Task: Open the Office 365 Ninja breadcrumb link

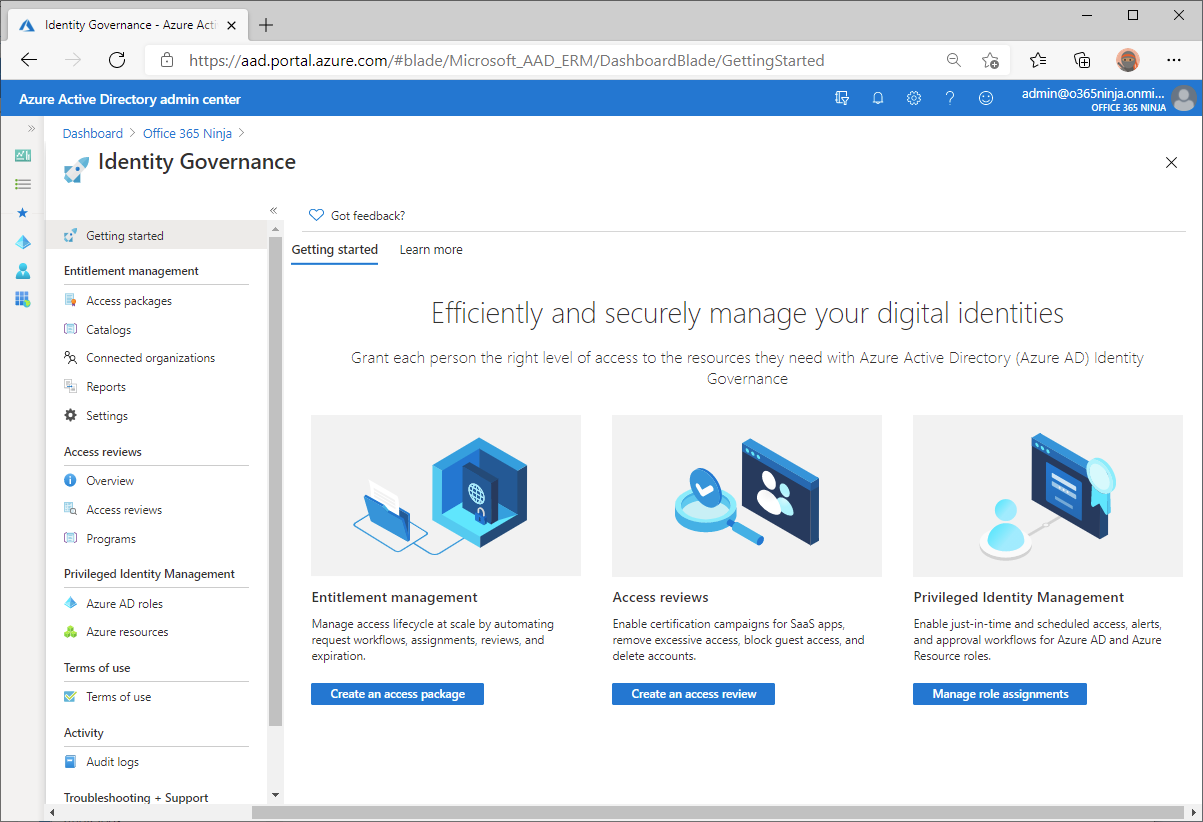Action: point(187,132)
